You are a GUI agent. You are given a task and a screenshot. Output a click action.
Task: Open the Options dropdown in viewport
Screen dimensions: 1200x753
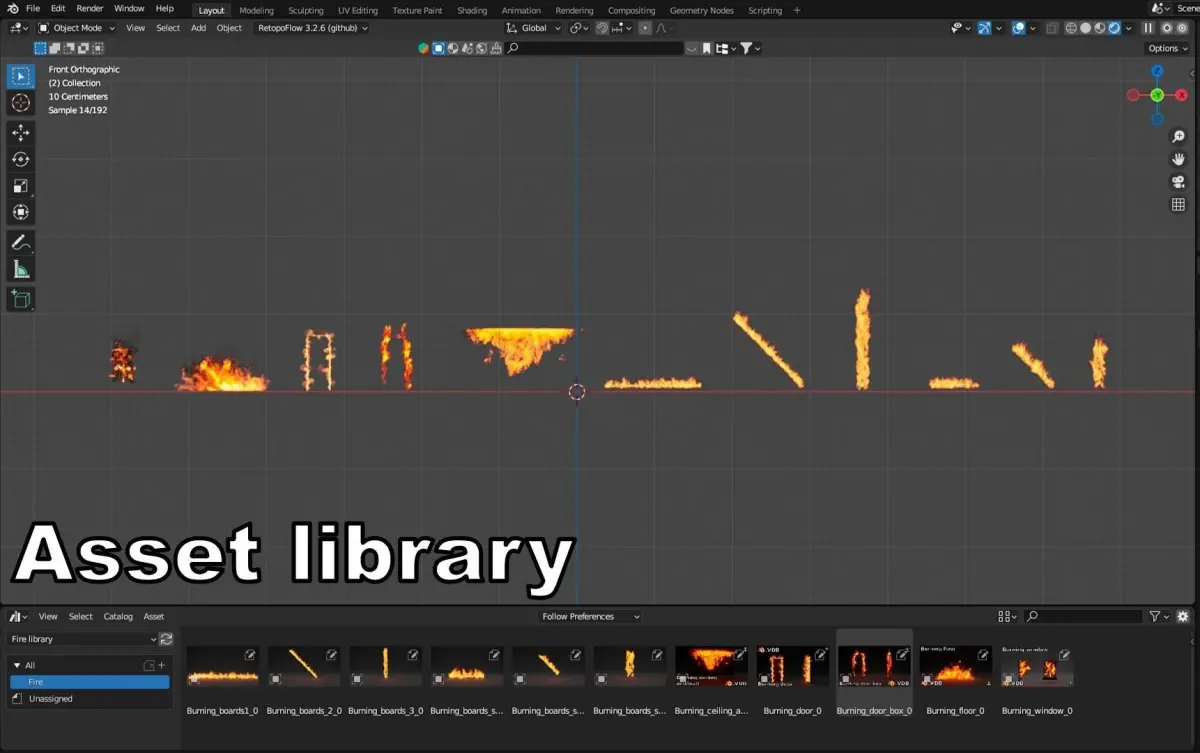[1167, 48]
